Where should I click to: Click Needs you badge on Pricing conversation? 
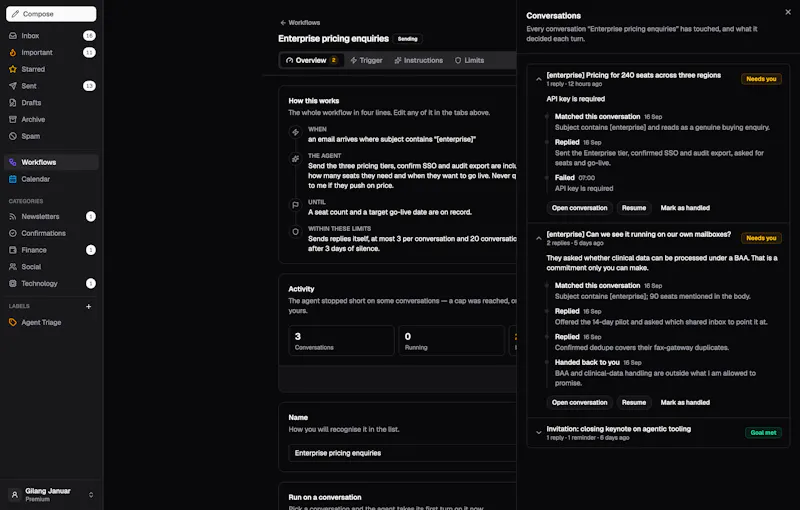click(761, 79)
